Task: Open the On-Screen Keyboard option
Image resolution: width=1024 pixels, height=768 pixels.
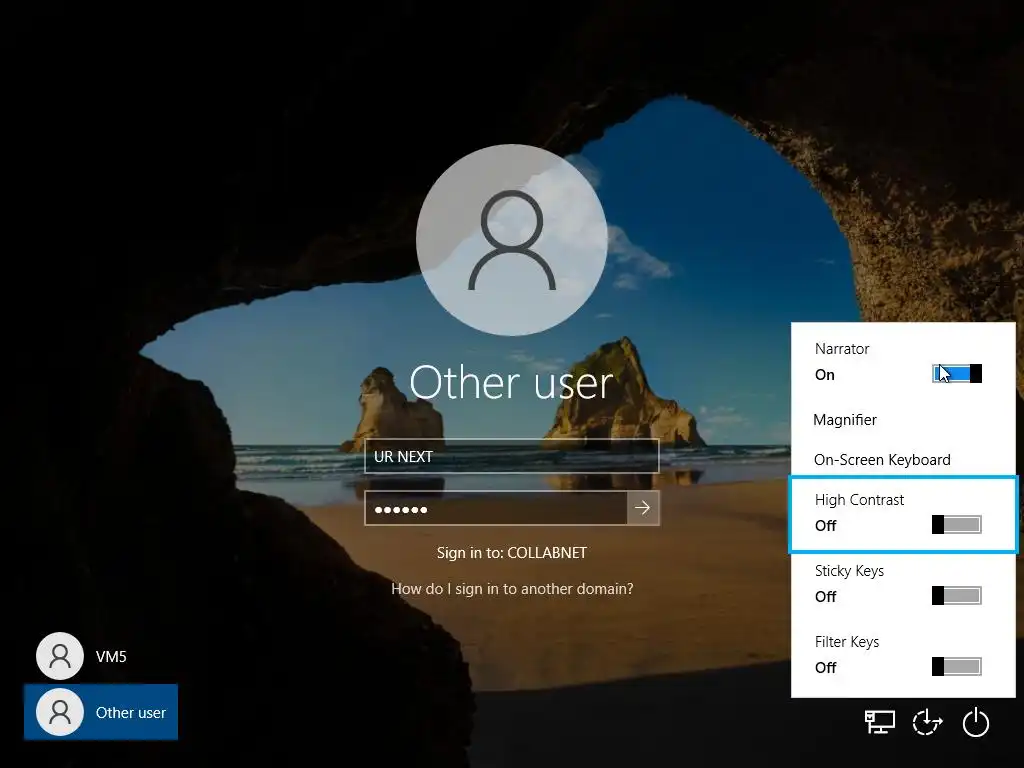Action: tap(882, 460)
